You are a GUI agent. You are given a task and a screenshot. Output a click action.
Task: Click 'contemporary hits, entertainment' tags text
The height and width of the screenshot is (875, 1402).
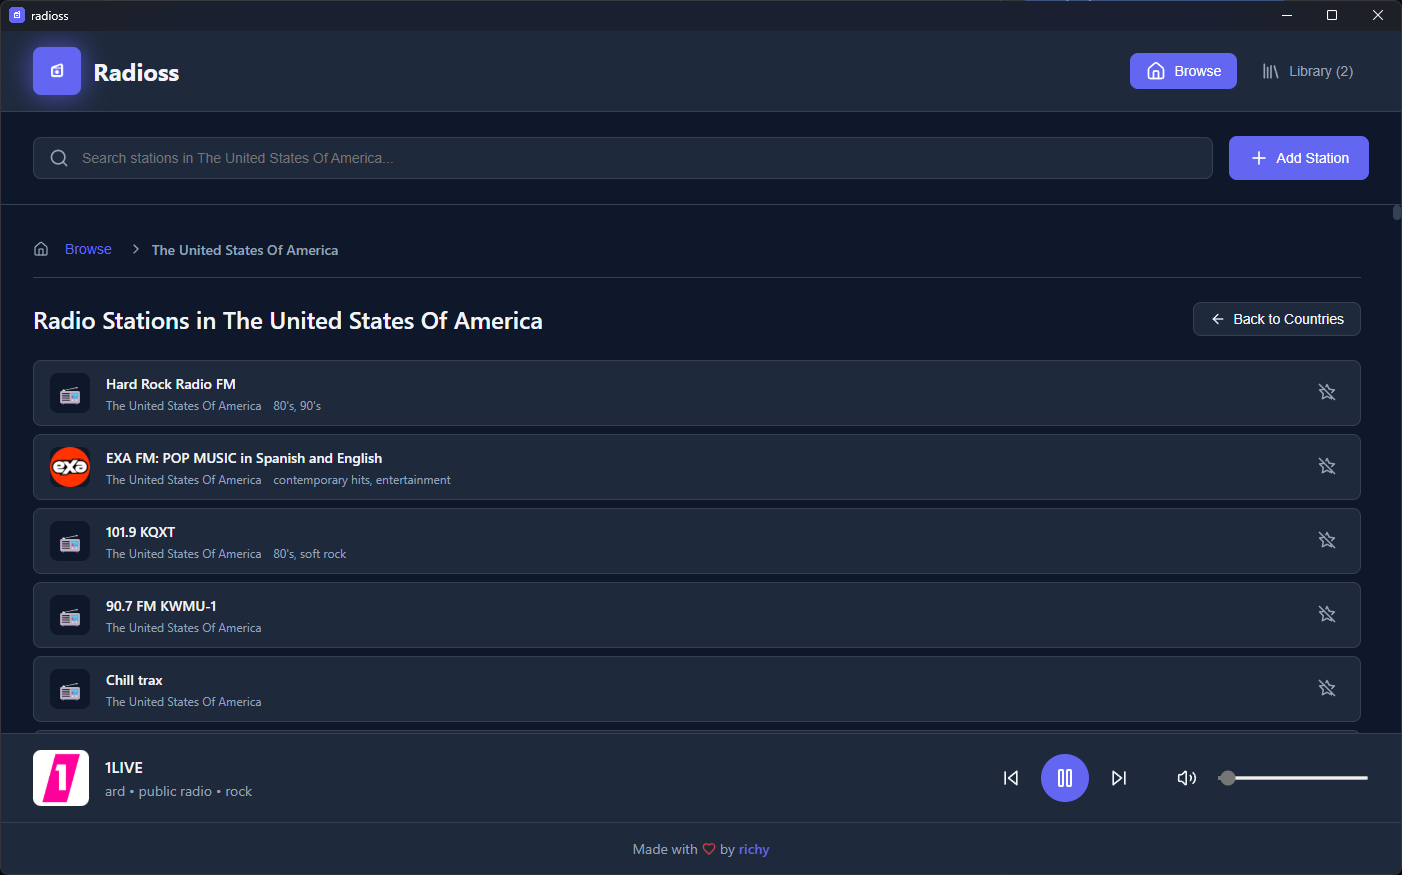[x=362, y=480]
